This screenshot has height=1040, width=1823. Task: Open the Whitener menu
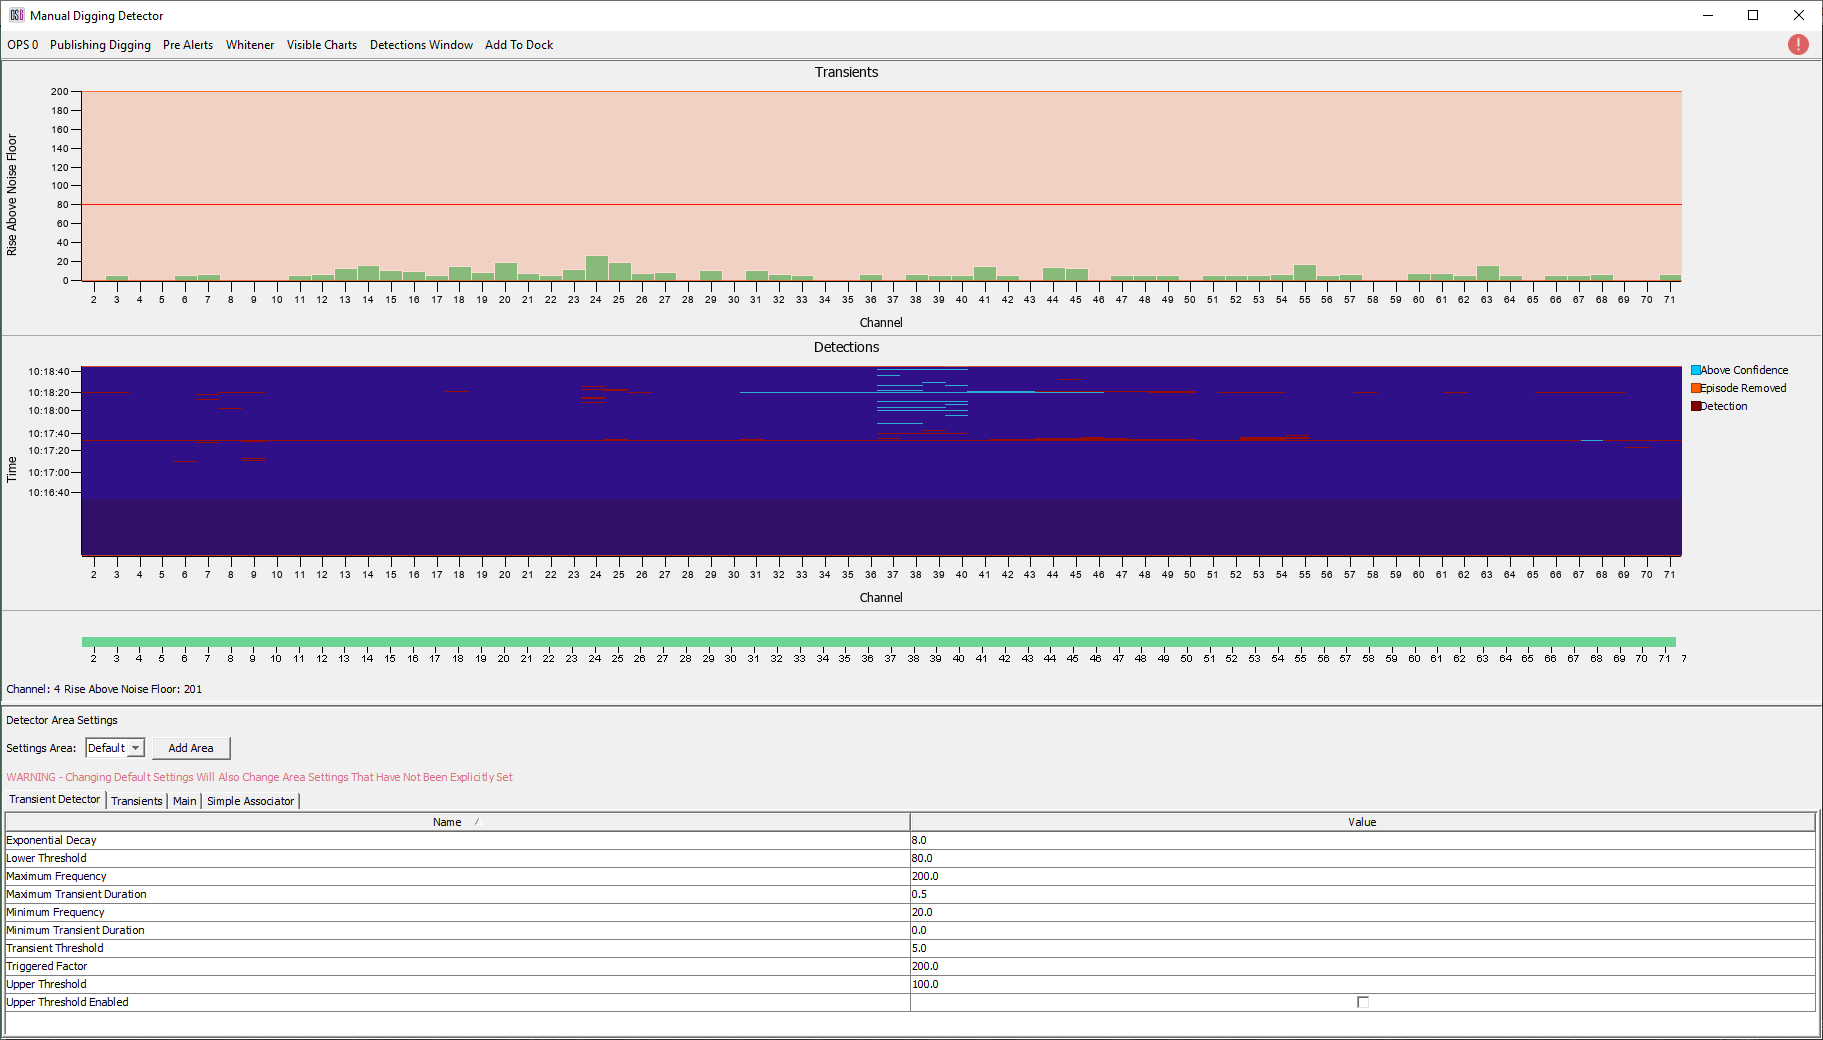[250, 45]
